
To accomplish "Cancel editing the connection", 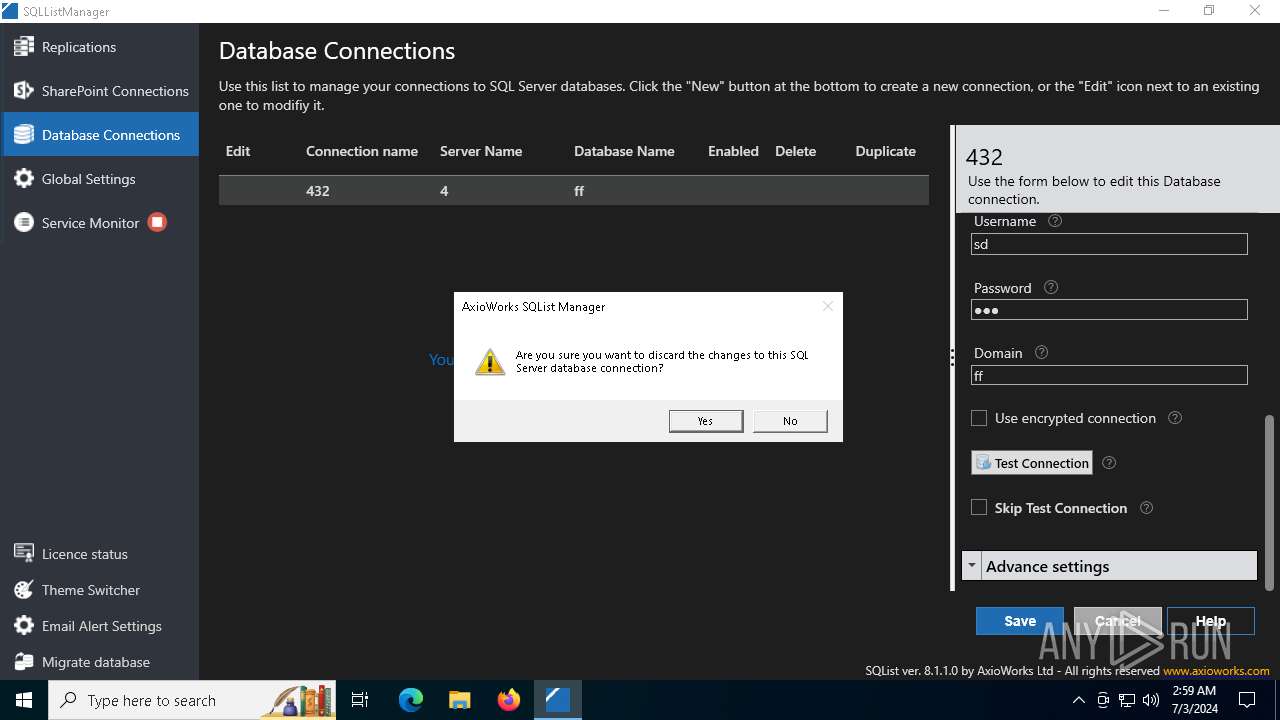I will 1118,621.
